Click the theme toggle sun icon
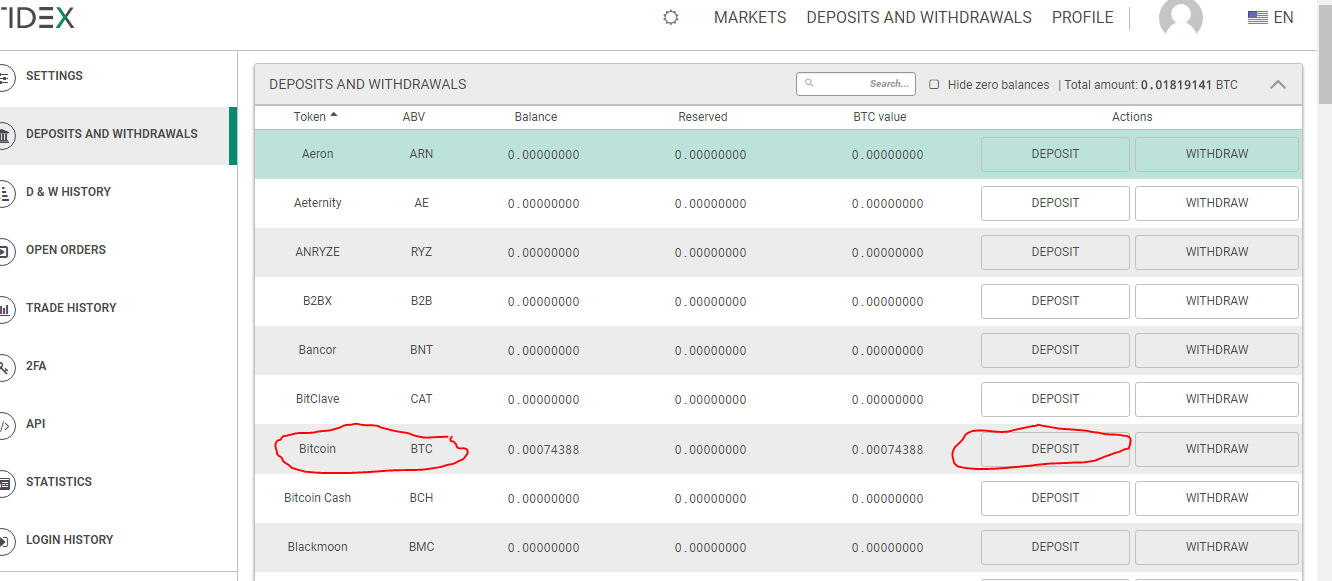Screen dimensions: 1332x581 click(671, 18)
